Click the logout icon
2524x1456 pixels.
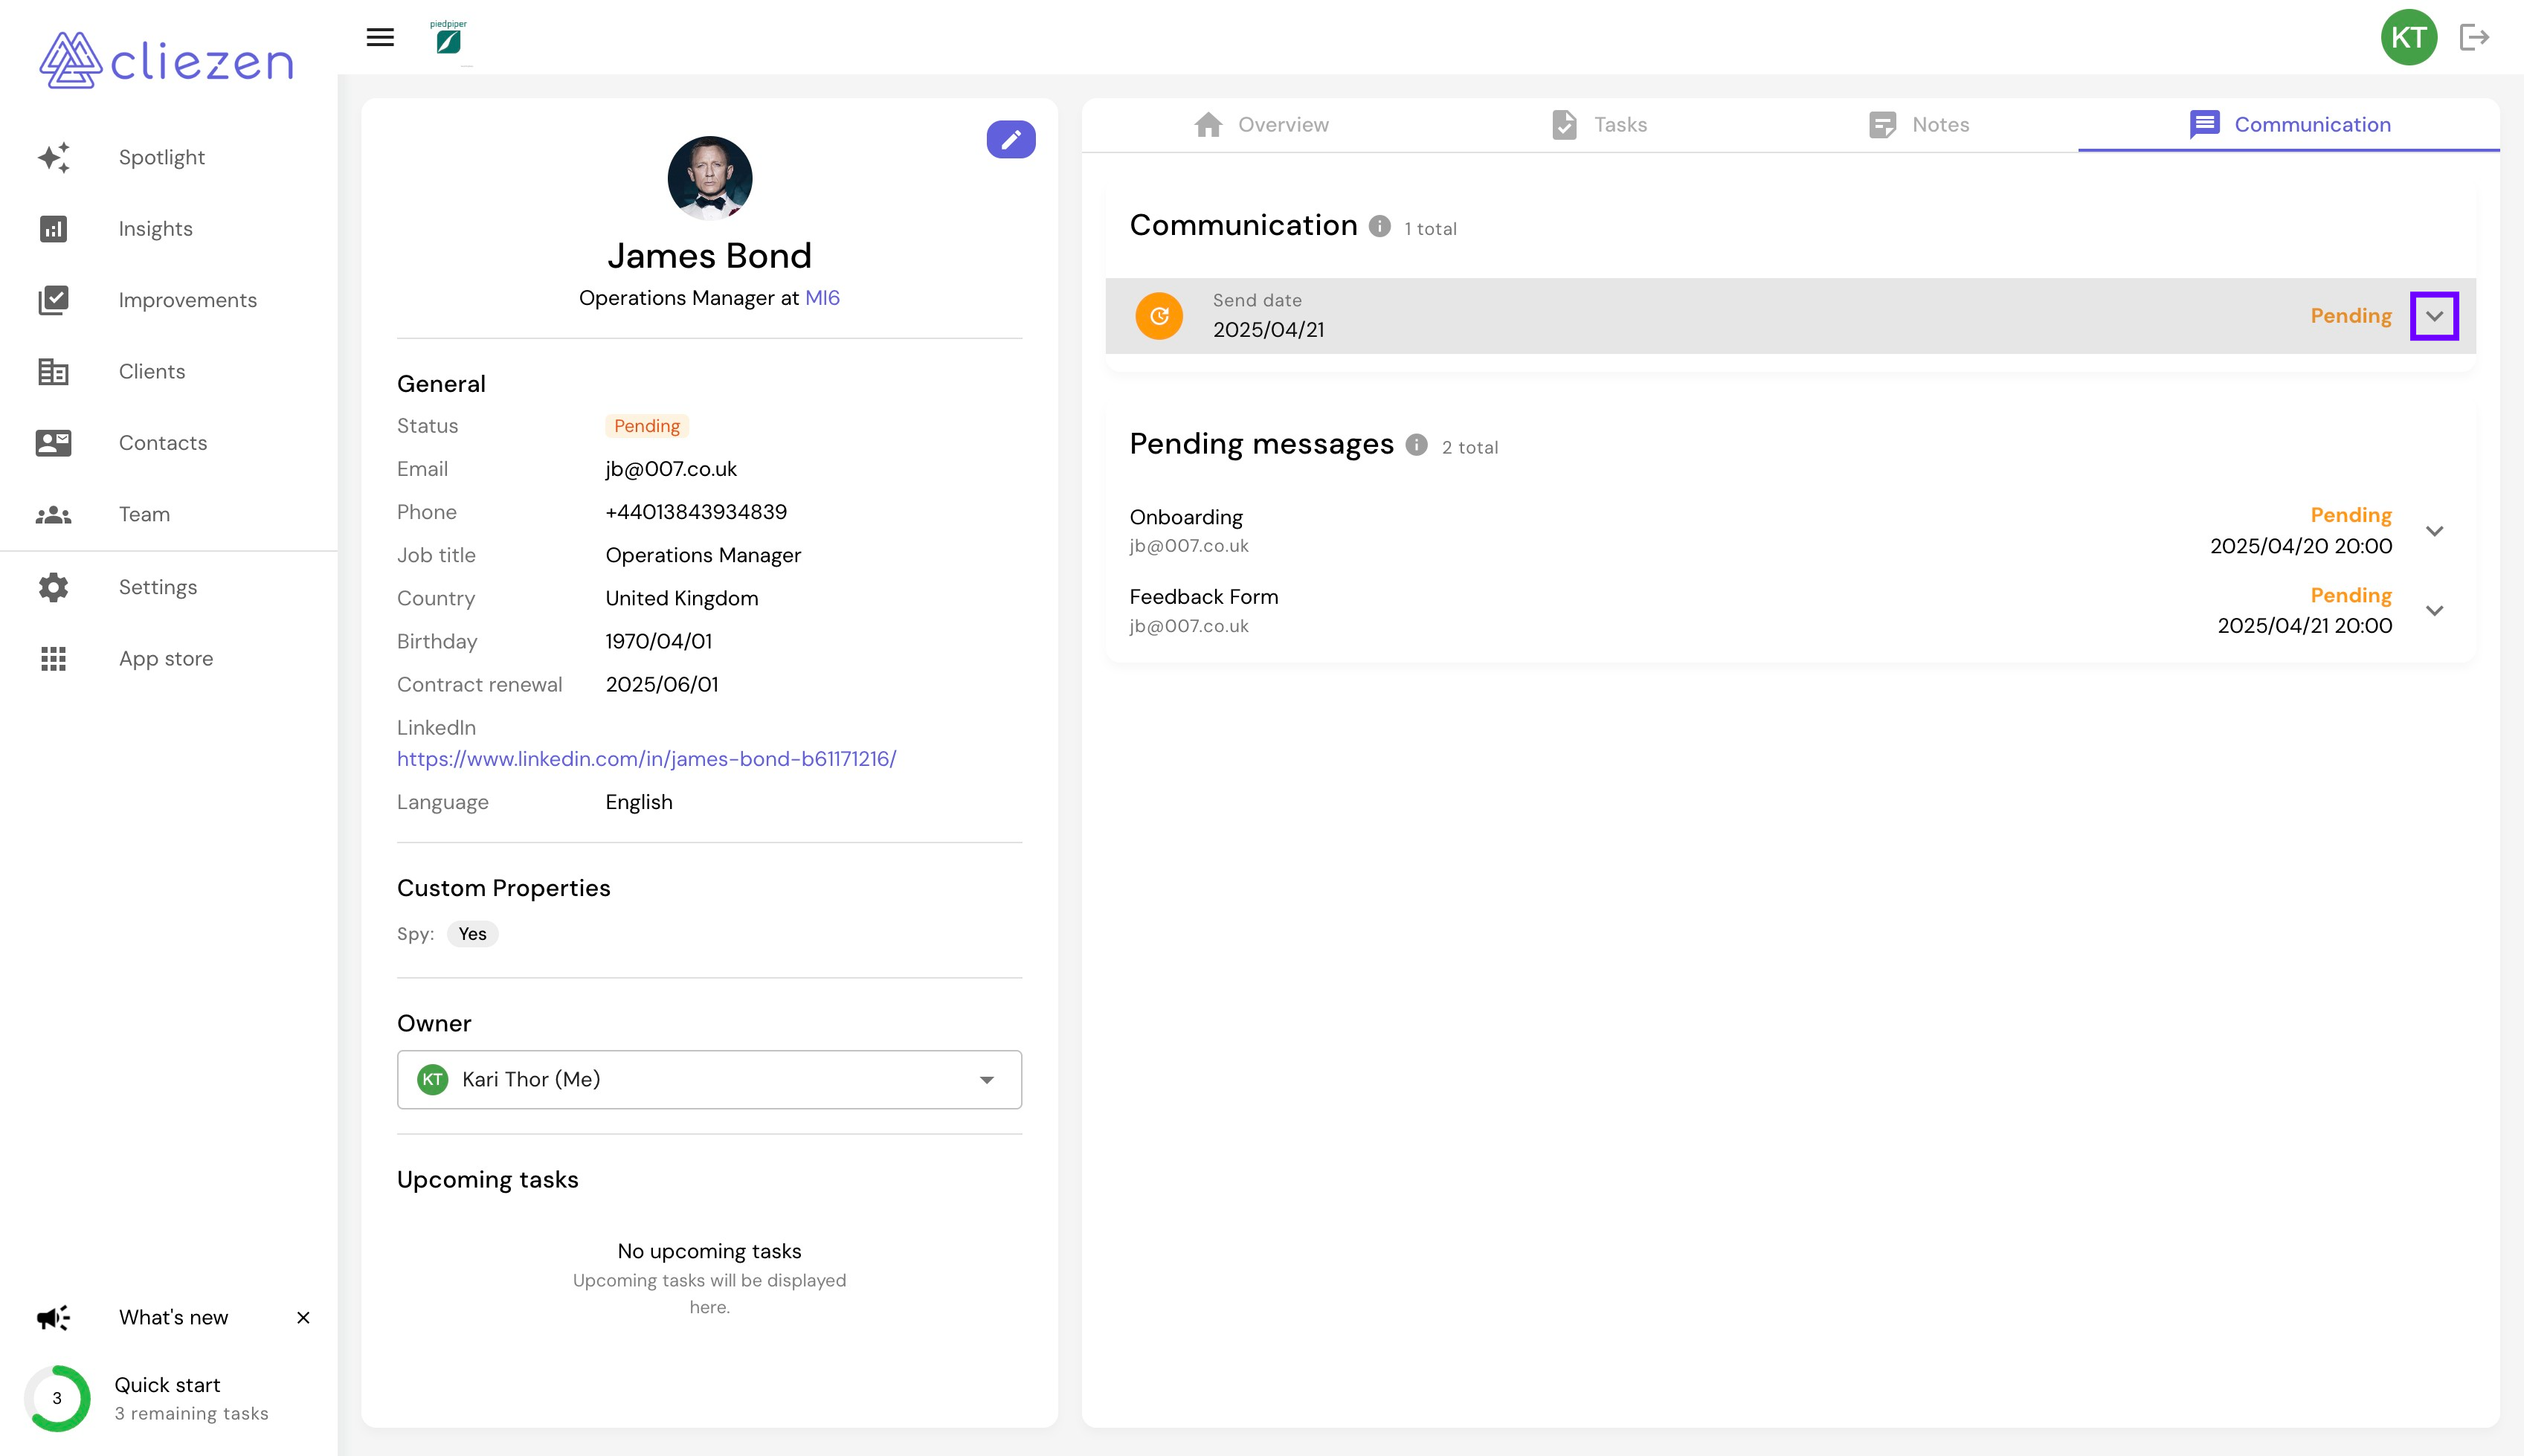2474,37
